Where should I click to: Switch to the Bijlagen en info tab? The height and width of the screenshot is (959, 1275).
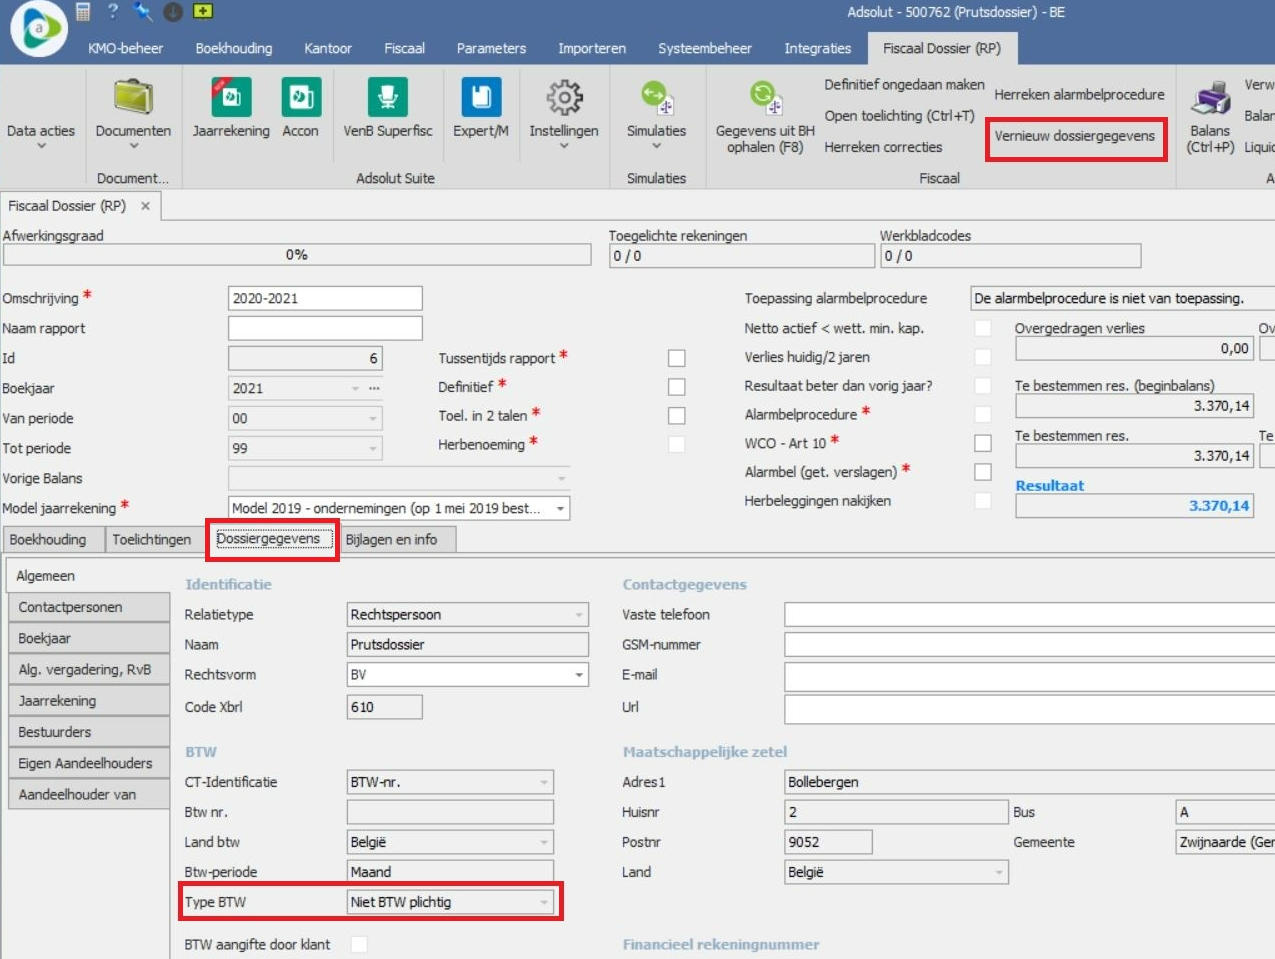[x=391, y=539]
